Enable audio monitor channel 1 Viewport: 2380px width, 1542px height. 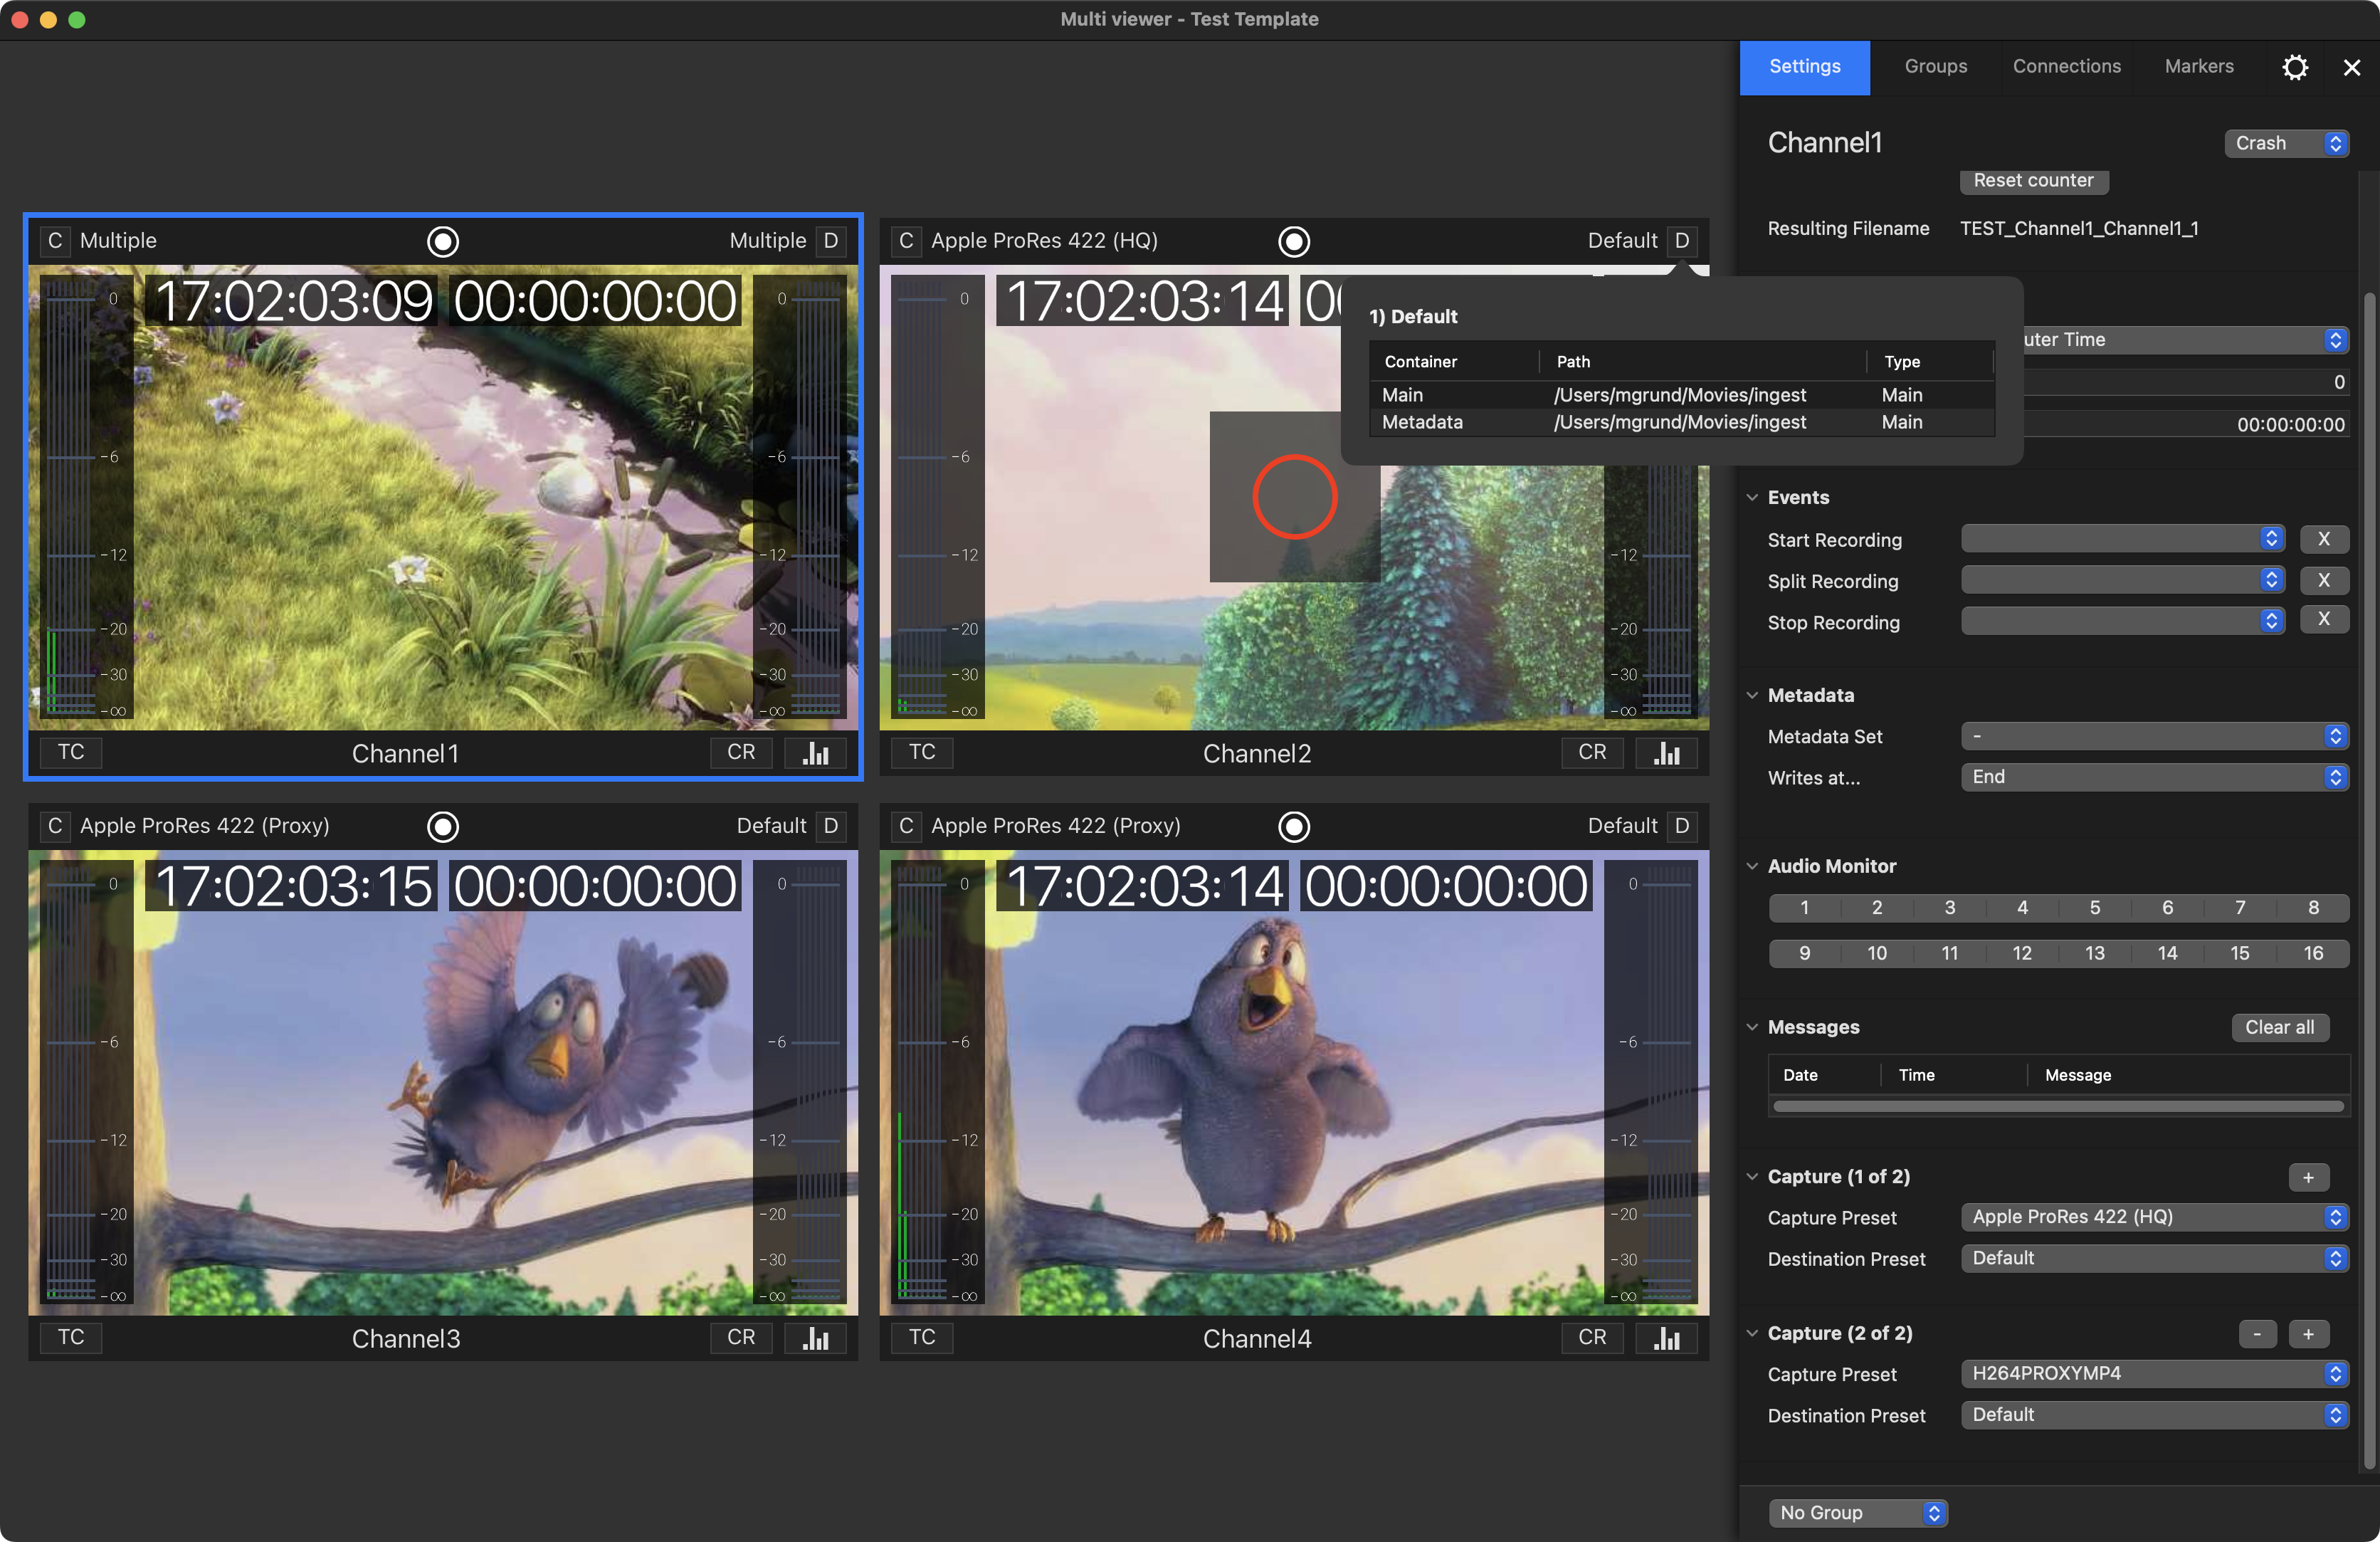point(1805,908)
